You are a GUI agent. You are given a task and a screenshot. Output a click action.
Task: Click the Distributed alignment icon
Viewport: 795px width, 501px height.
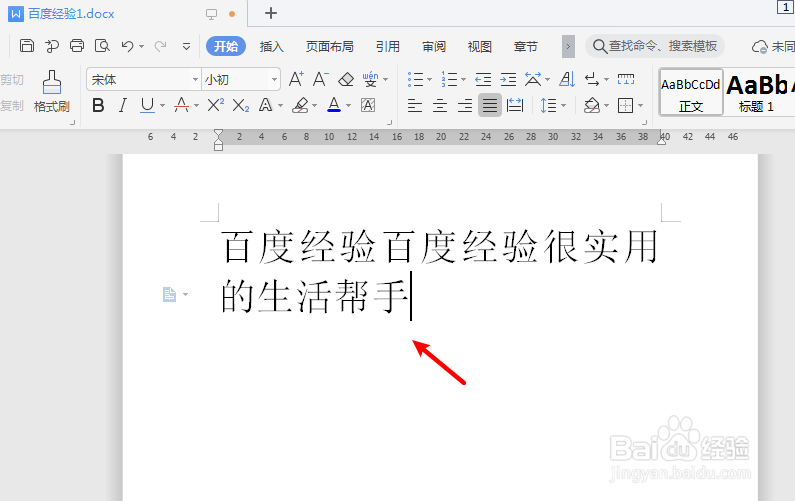point(515,105)
